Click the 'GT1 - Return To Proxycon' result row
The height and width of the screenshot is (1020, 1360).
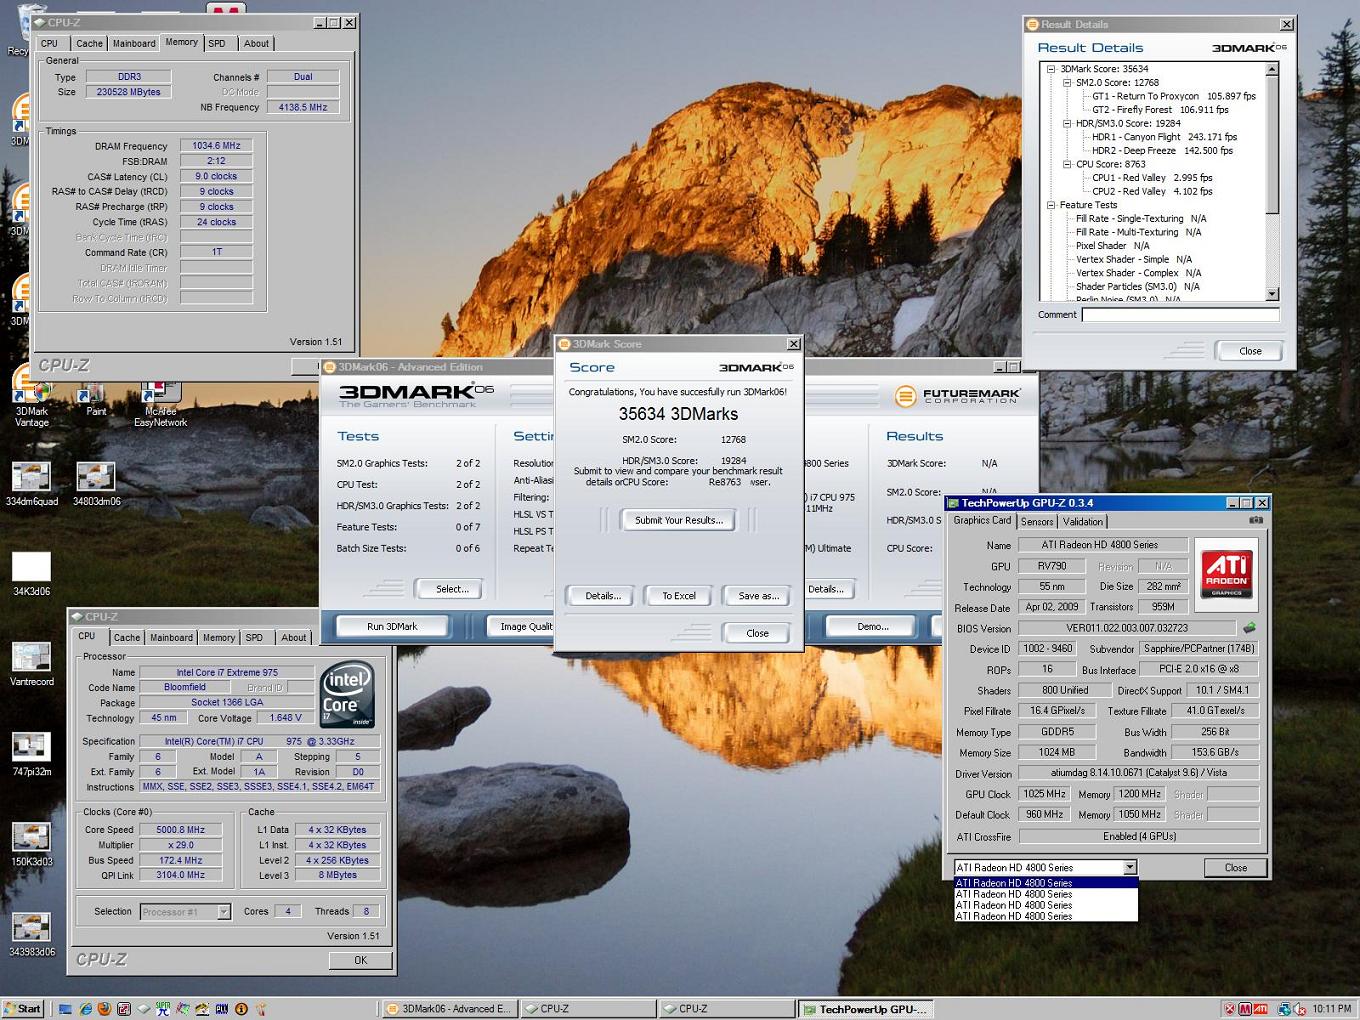1173,97
